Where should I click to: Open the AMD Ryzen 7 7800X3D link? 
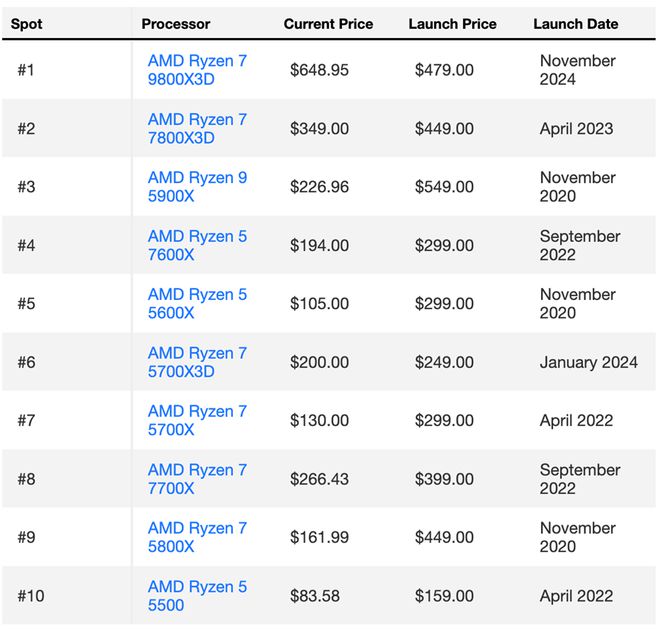click(x=197, y=128)
